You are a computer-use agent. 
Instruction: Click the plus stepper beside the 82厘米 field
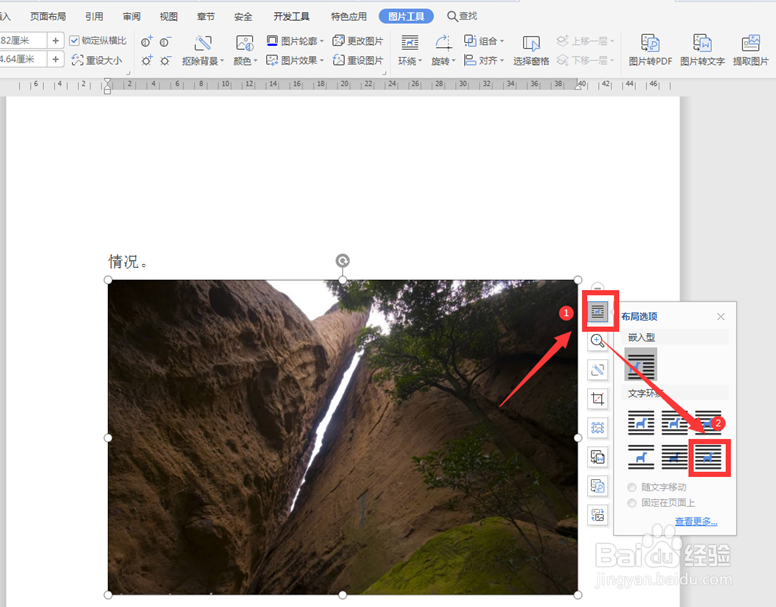click(x=55, y=41)
